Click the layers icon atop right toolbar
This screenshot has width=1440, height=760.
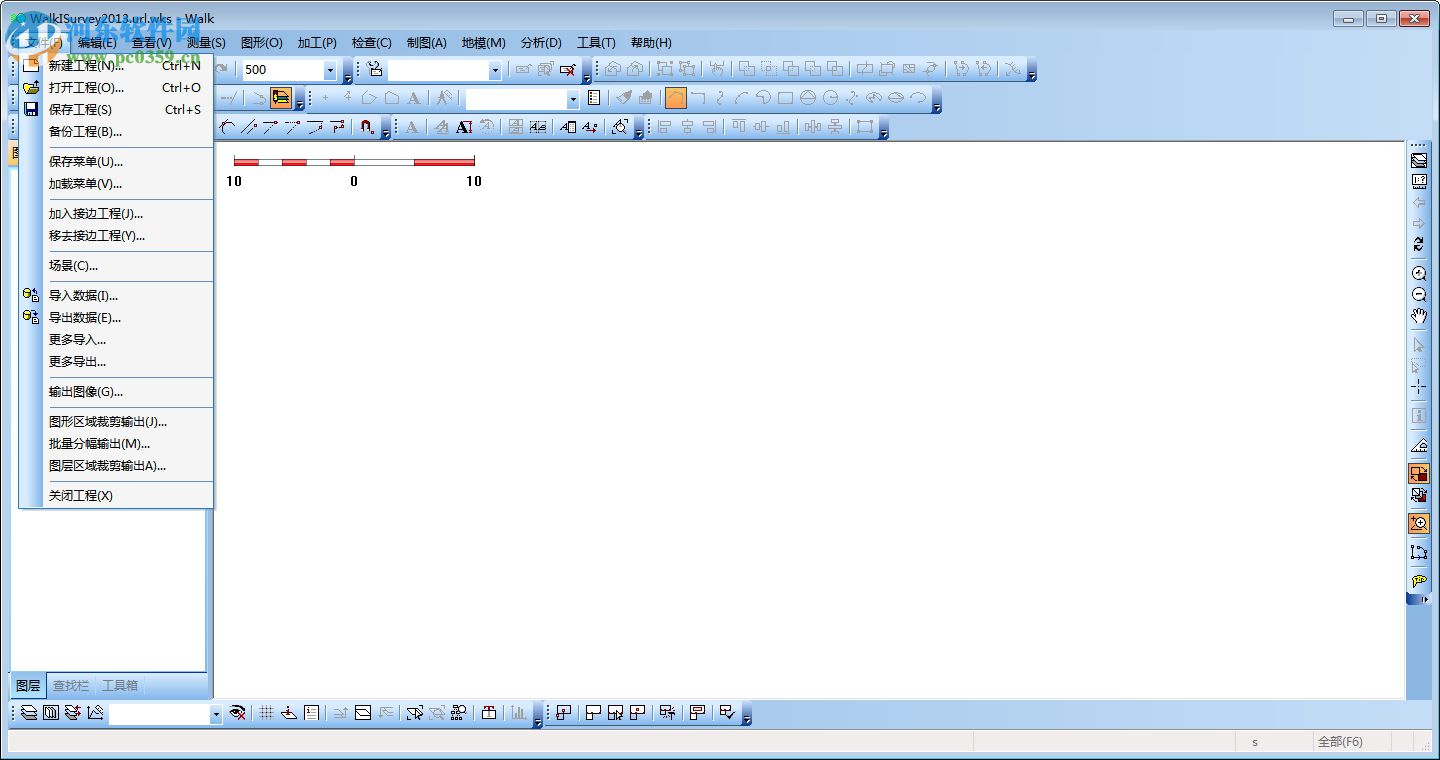point(1418,160)
